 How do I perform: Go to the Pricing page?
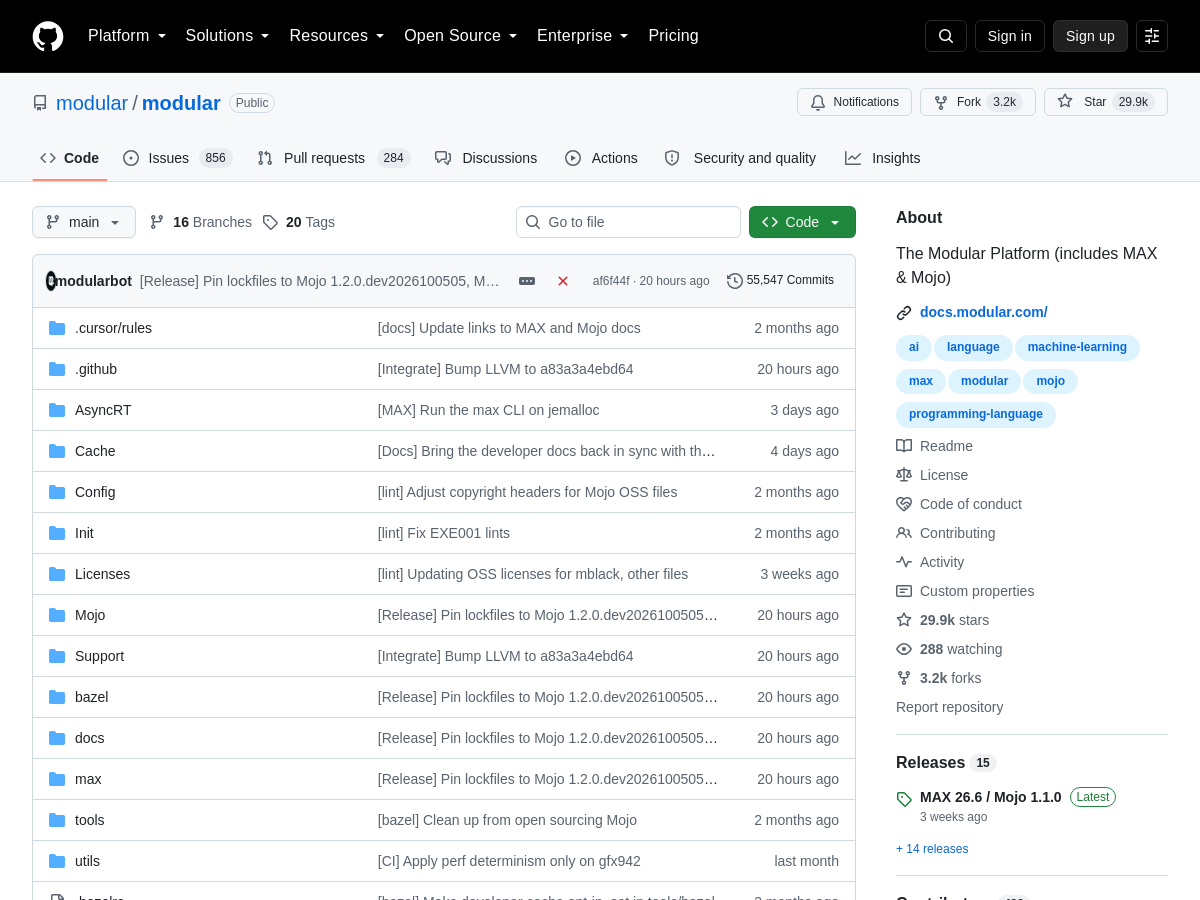coord(673,36)
